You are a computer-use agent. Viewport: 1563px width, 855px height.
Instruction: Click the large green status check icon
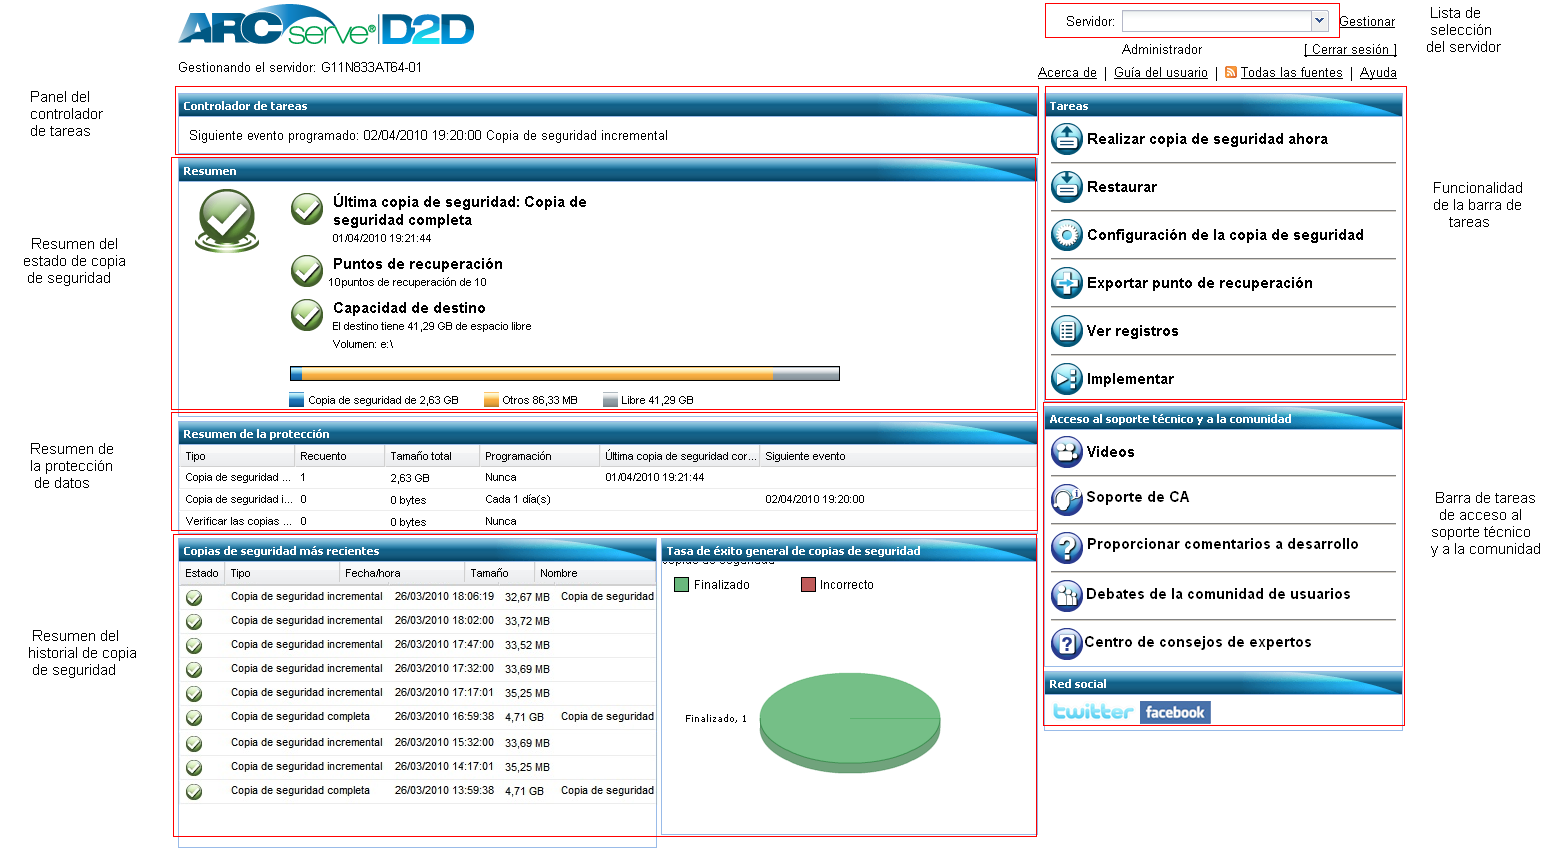tap(227, 220)
